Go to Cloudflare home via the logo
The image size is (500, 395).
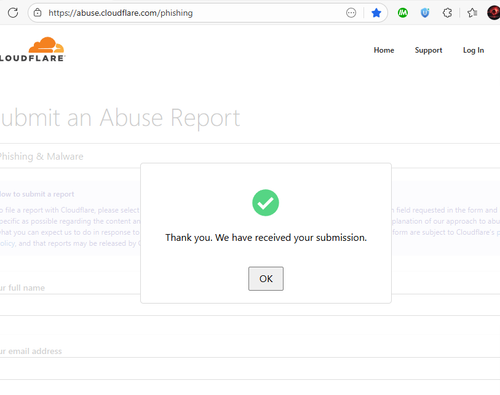coord(32,49)
